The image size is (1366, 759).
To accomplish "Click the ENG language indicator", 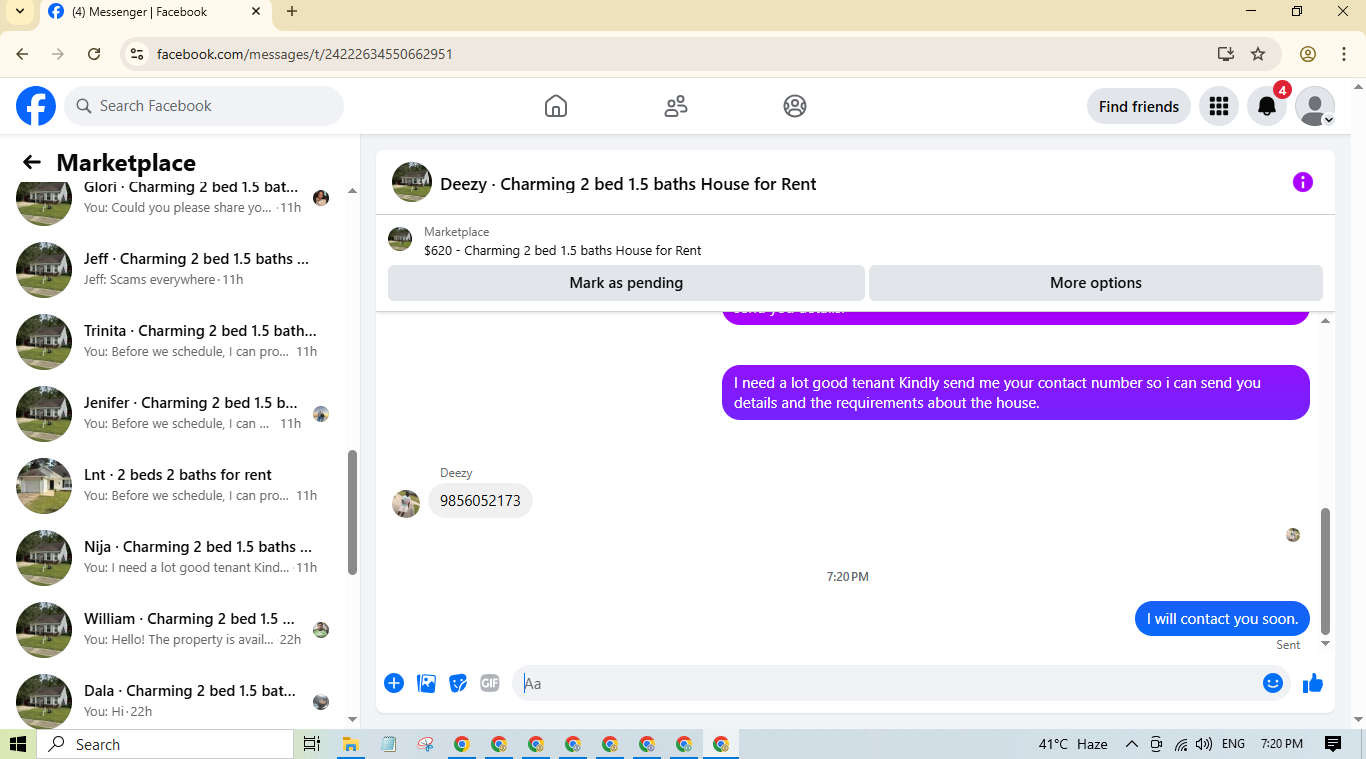I will coord(1233,744).
